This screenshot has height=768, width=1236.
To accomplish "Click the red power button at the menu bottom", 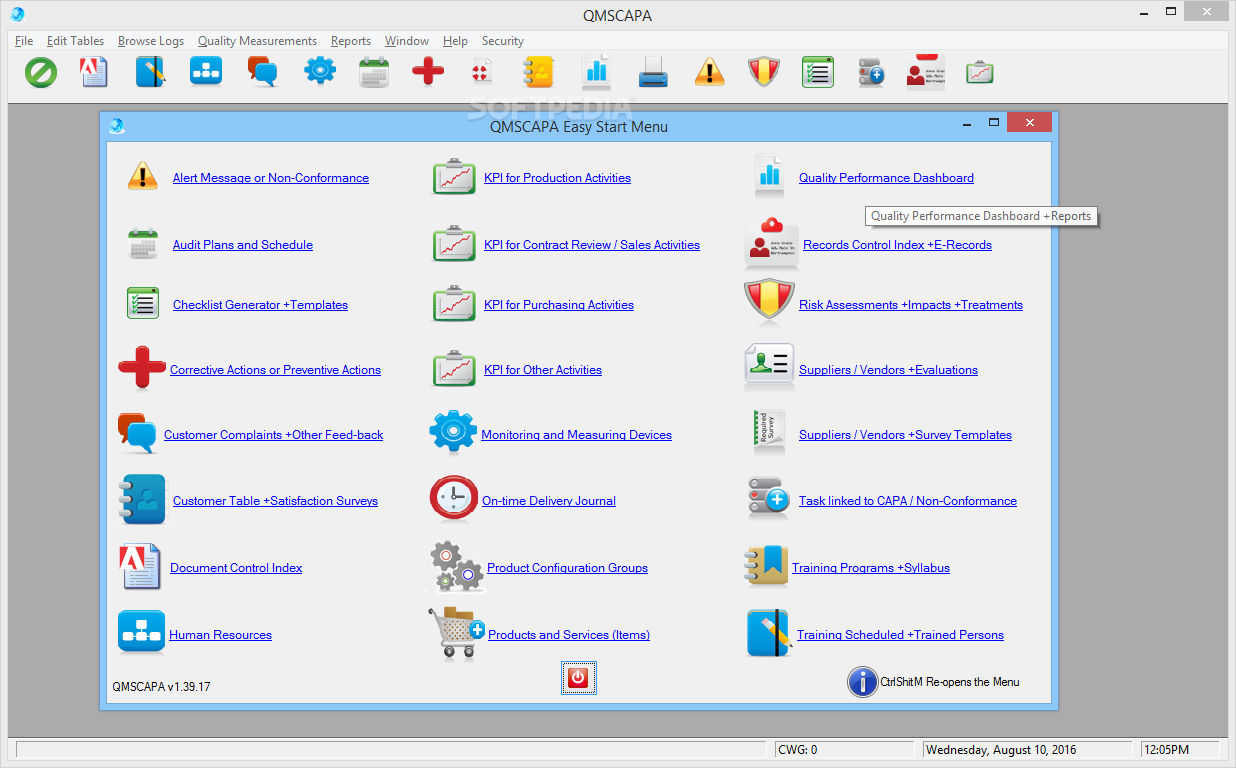I will [578, 678].
